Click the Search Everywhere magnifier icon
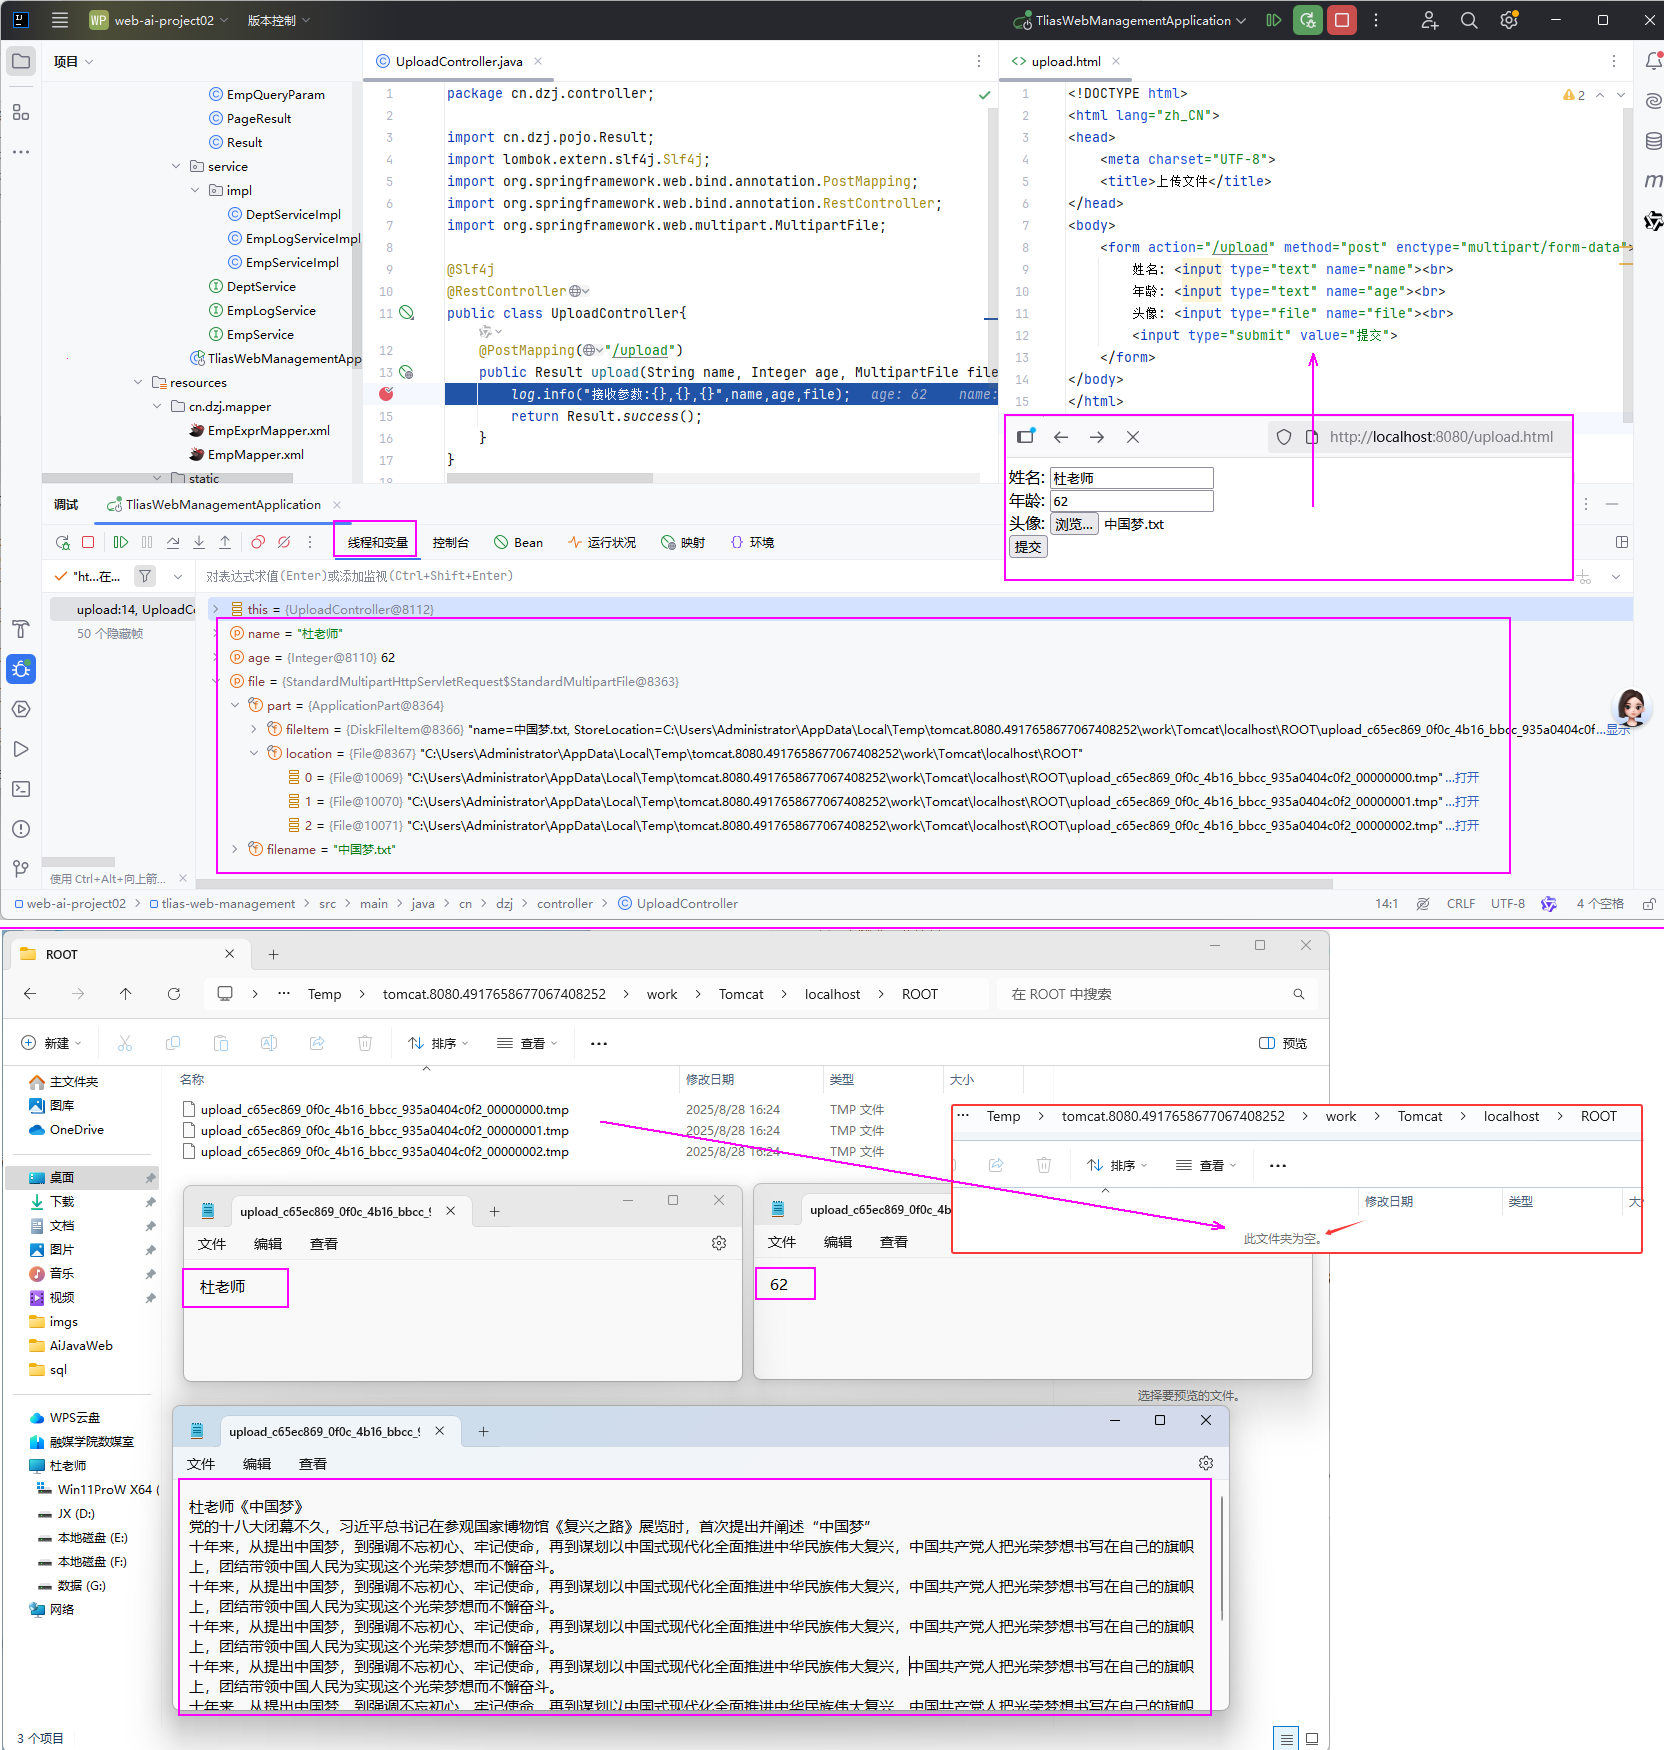 tap(1469, 20)
